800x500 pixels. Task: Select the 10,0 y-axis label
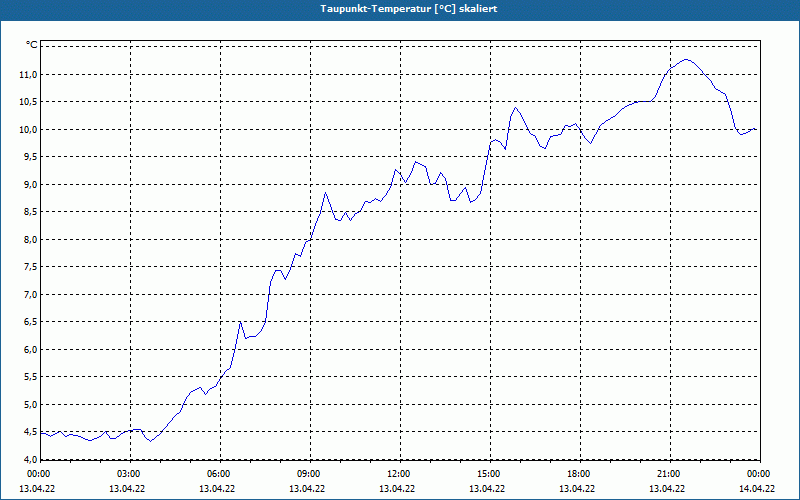(29, 129)
